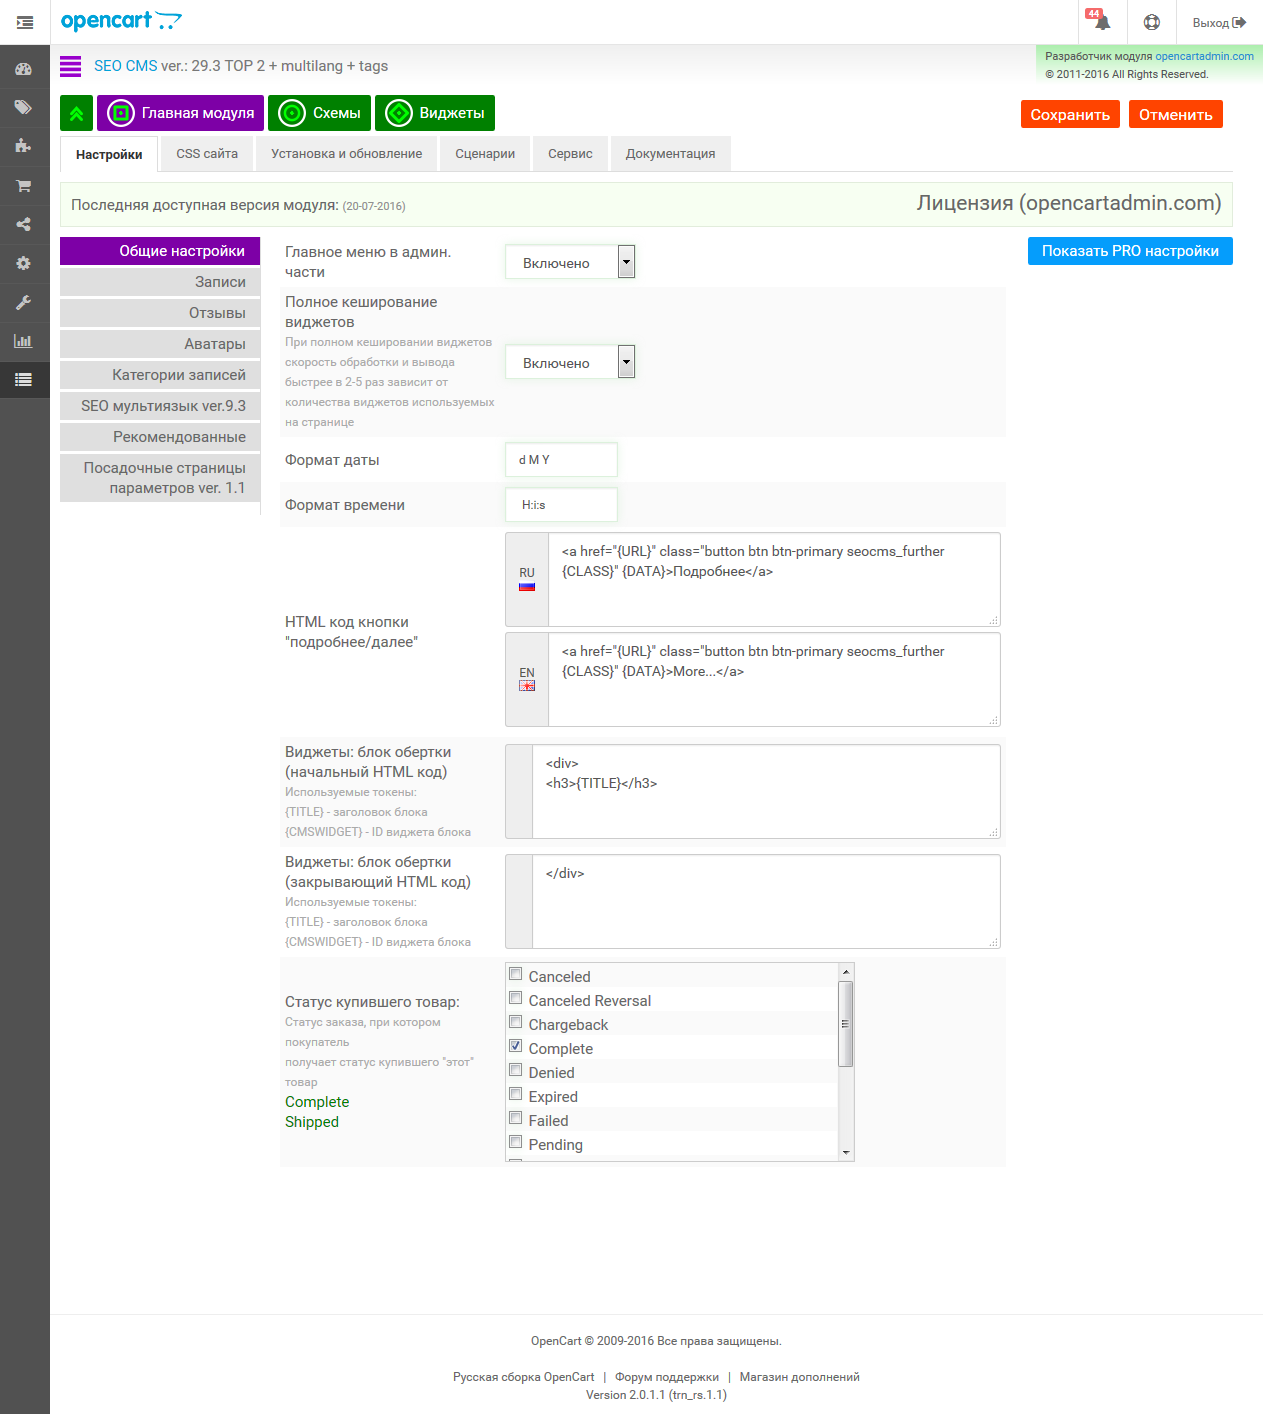The image size is (1263, 1414).
Task: Tick the Expired status checkbox
Action: (516, 1094)
